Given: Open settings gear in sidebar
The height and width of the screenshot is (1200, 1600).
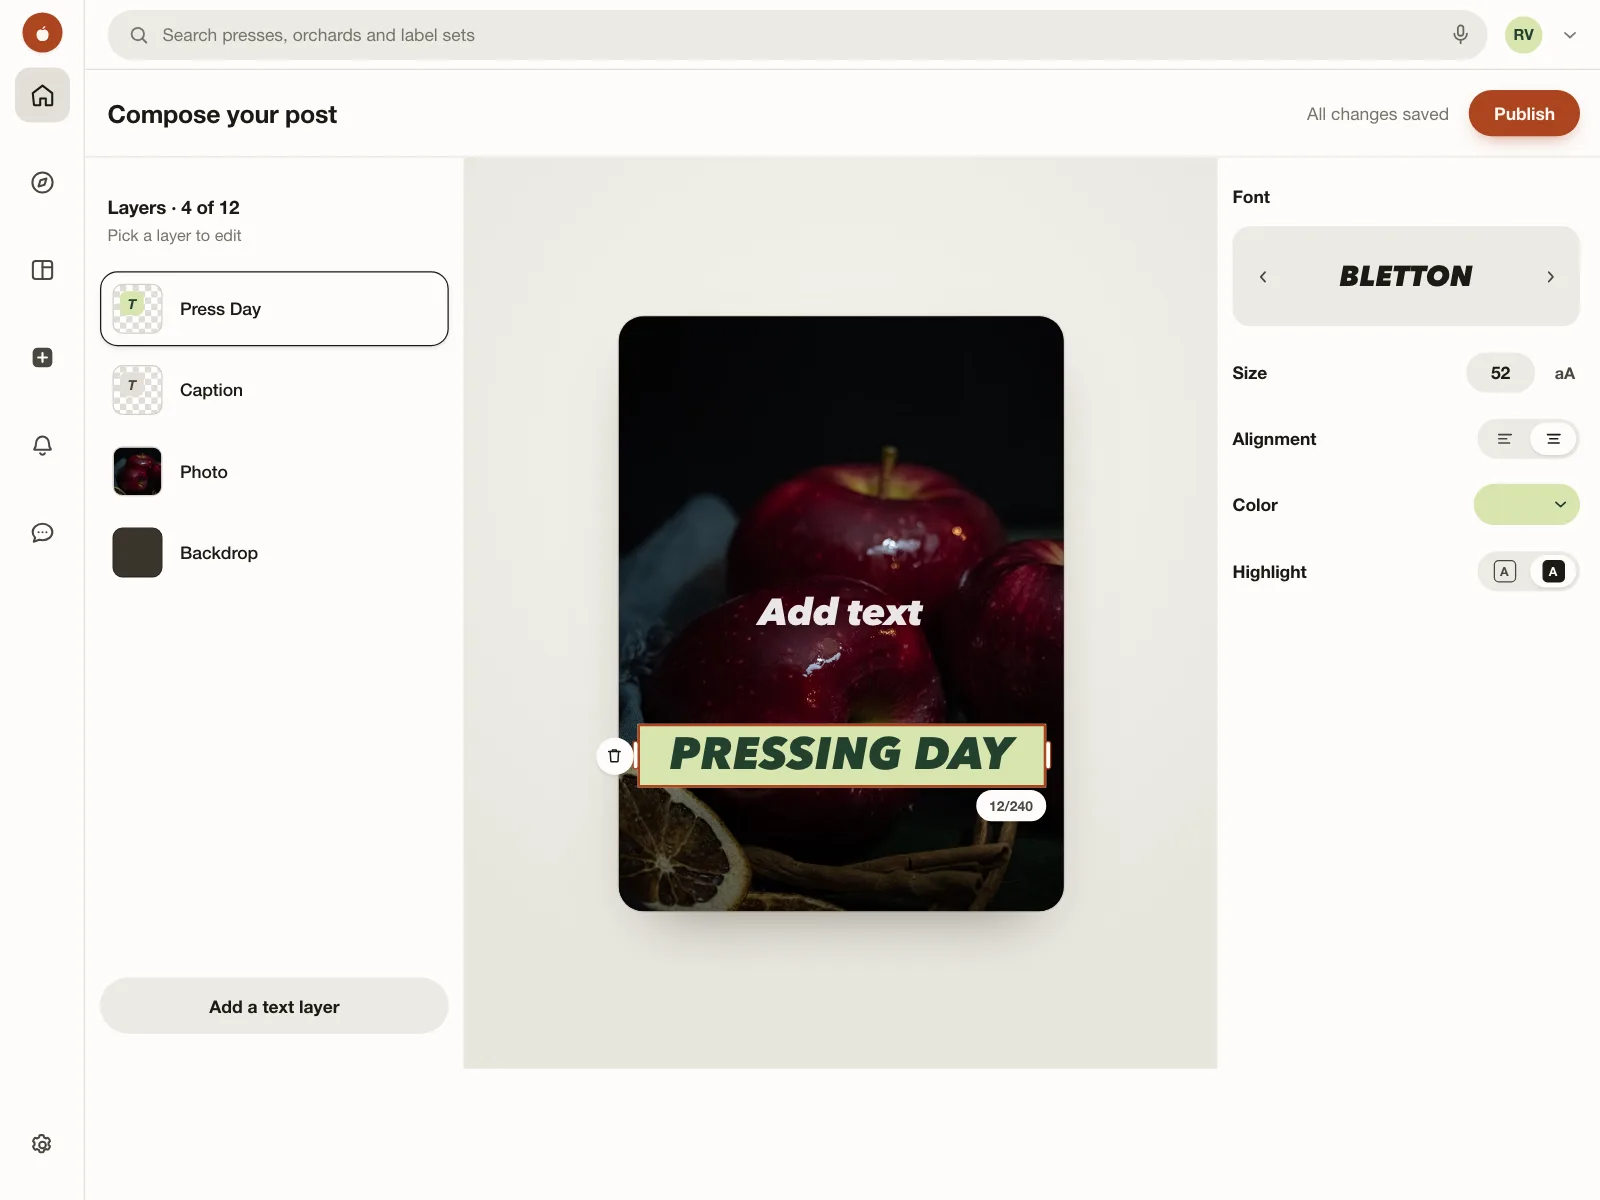Looking at the screenshot, I should click(x=42, y=1144).
